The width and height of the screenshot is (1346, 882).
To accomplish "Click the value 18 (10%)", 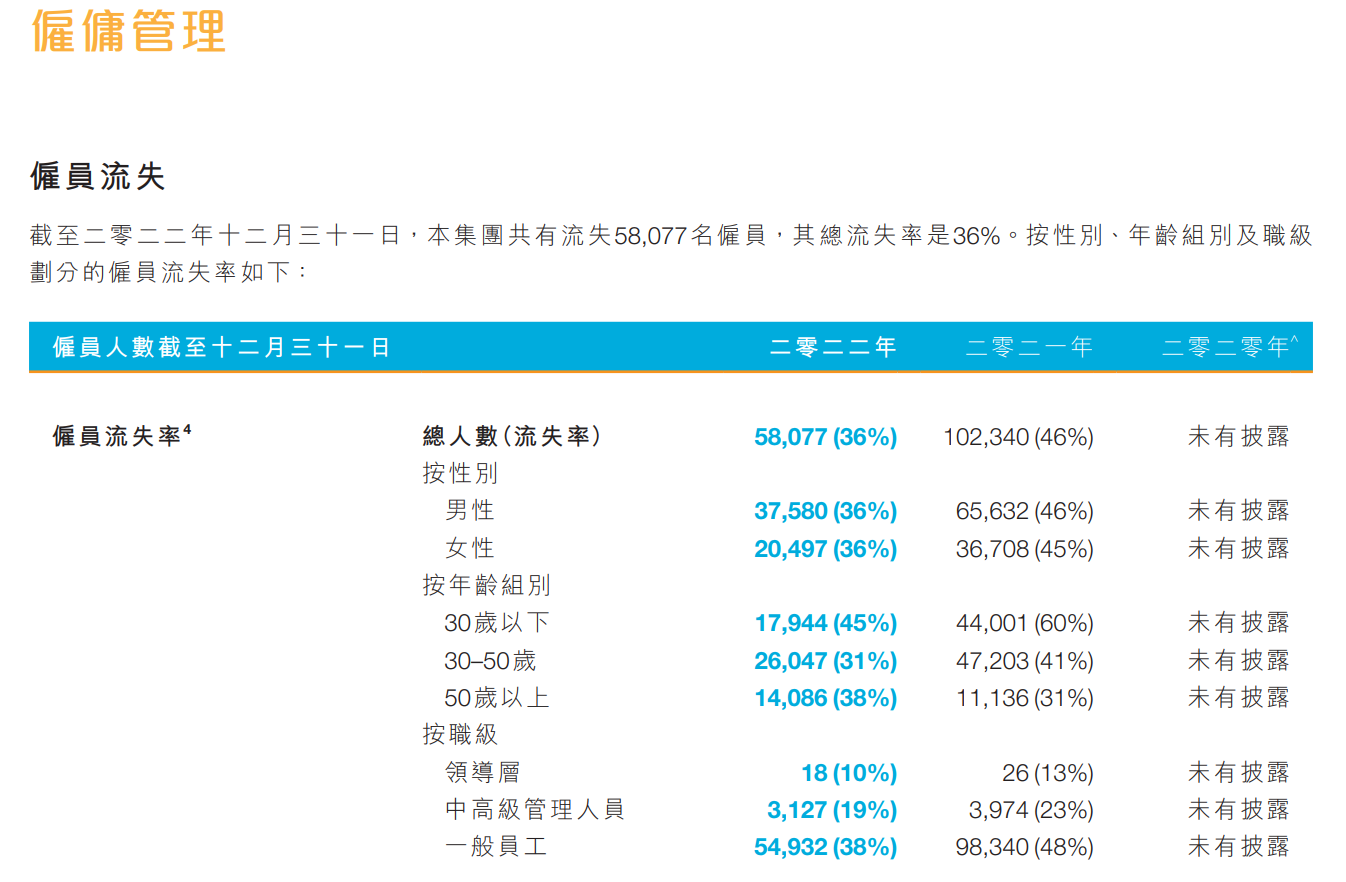I will (849, 773).
